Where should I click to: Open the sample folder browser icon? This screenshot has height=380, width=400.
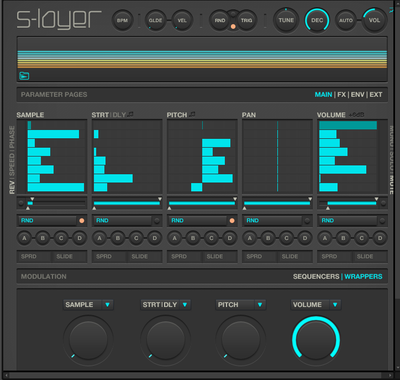click(24, 76)
